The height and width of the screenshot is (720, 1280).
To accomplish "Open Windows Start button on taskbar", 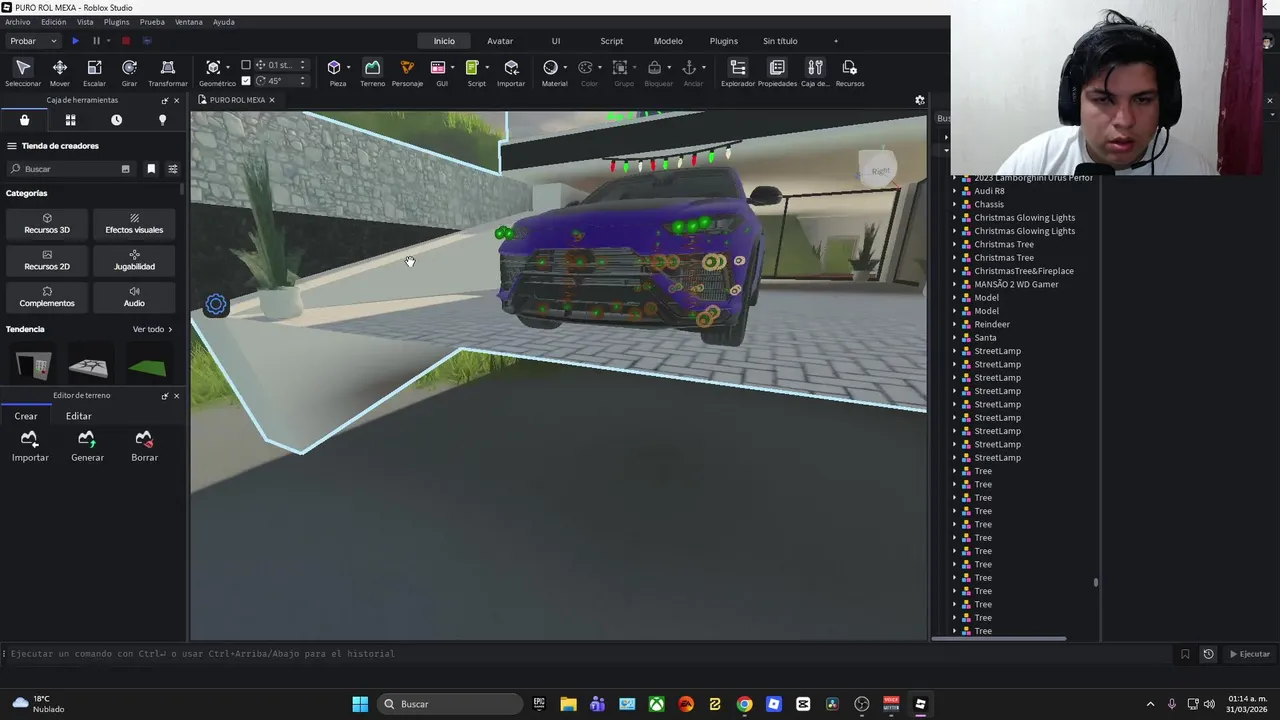I will point(360,704).
